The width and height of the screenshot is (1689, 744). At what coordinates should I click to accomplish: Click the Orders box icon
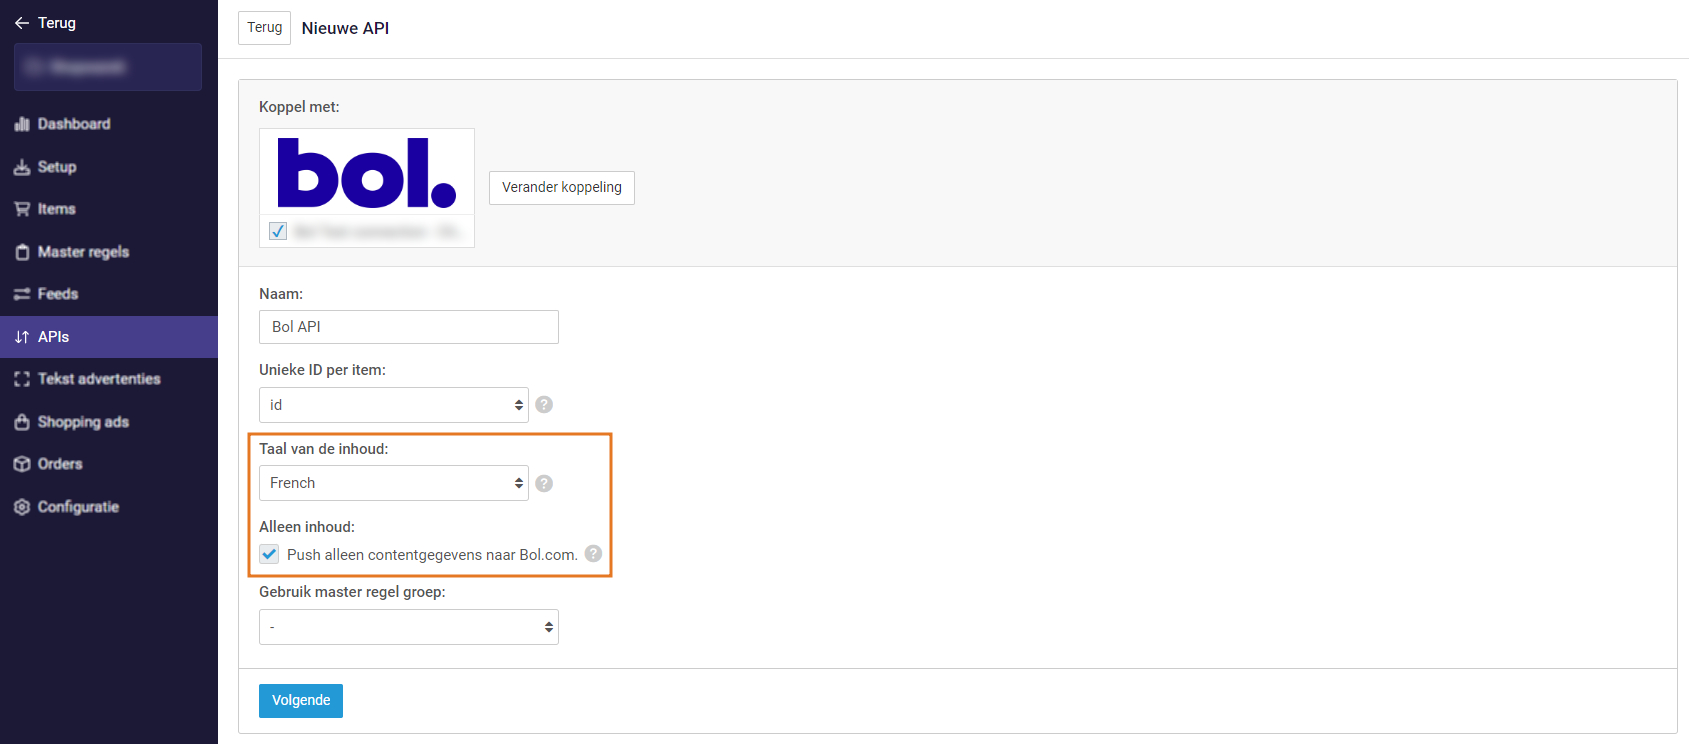click(x=22, y=464)
